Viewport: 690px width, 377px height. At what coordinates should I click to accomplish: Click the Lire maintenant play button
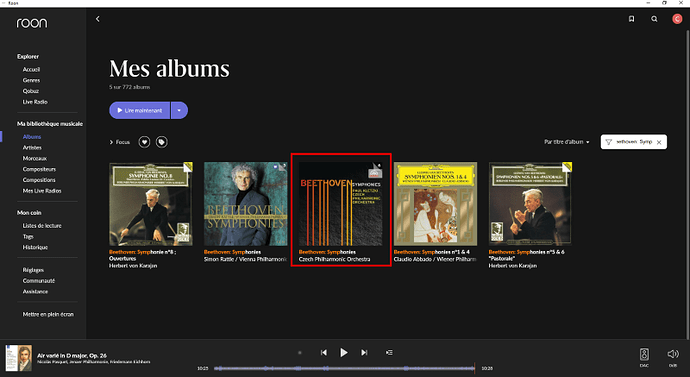click(x=139, y=110)
